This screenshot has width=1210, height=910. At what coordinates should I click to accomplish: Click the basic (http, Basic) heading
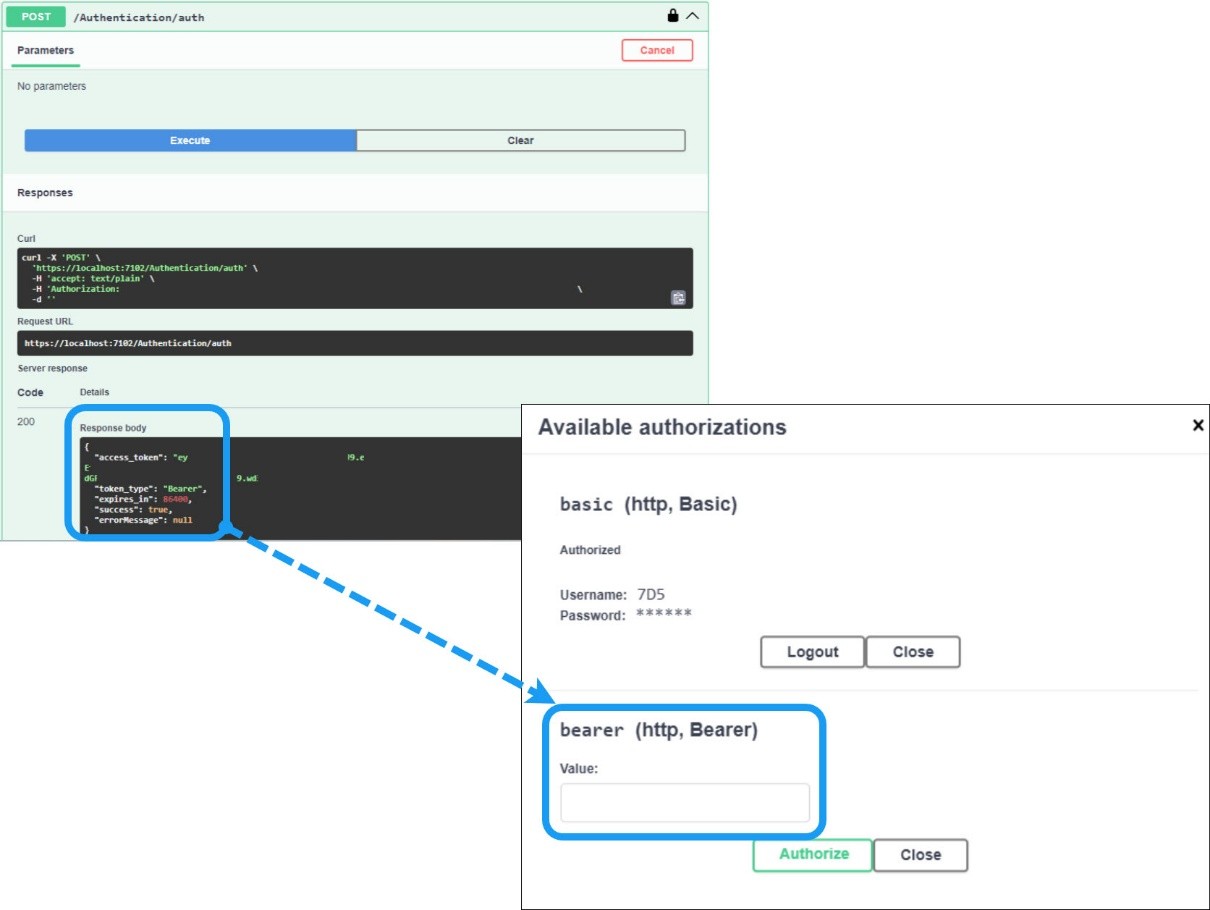[x=648, y=505]
